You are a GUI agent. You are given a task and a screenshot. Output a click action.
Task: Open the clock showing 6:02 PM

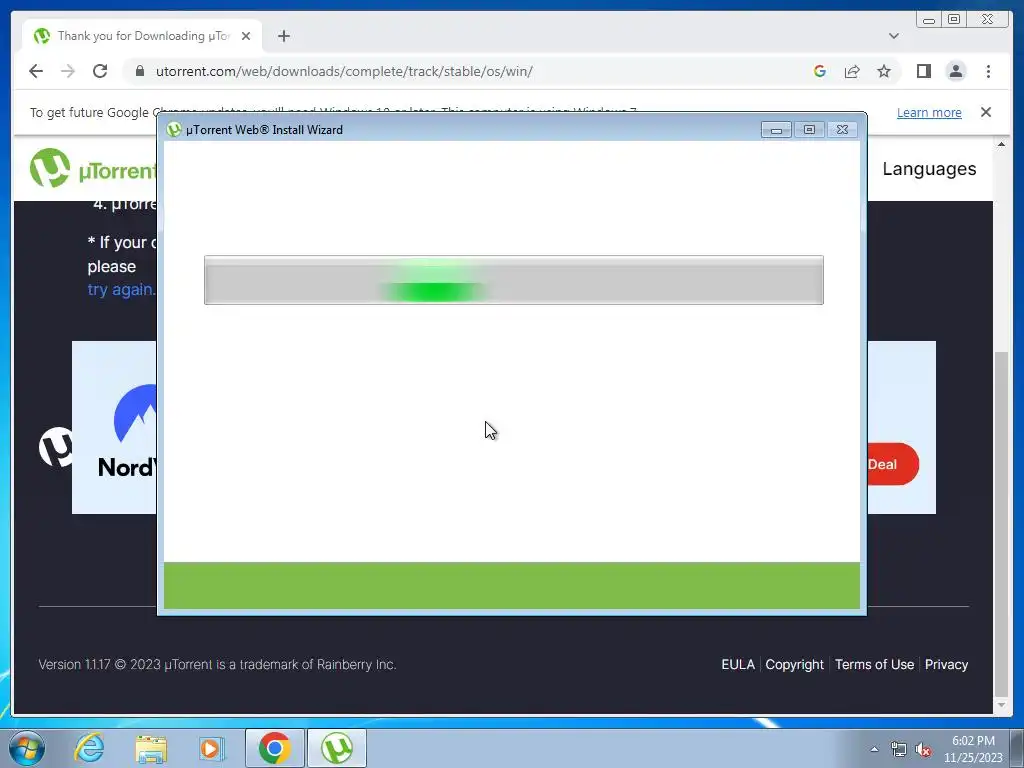973,749
